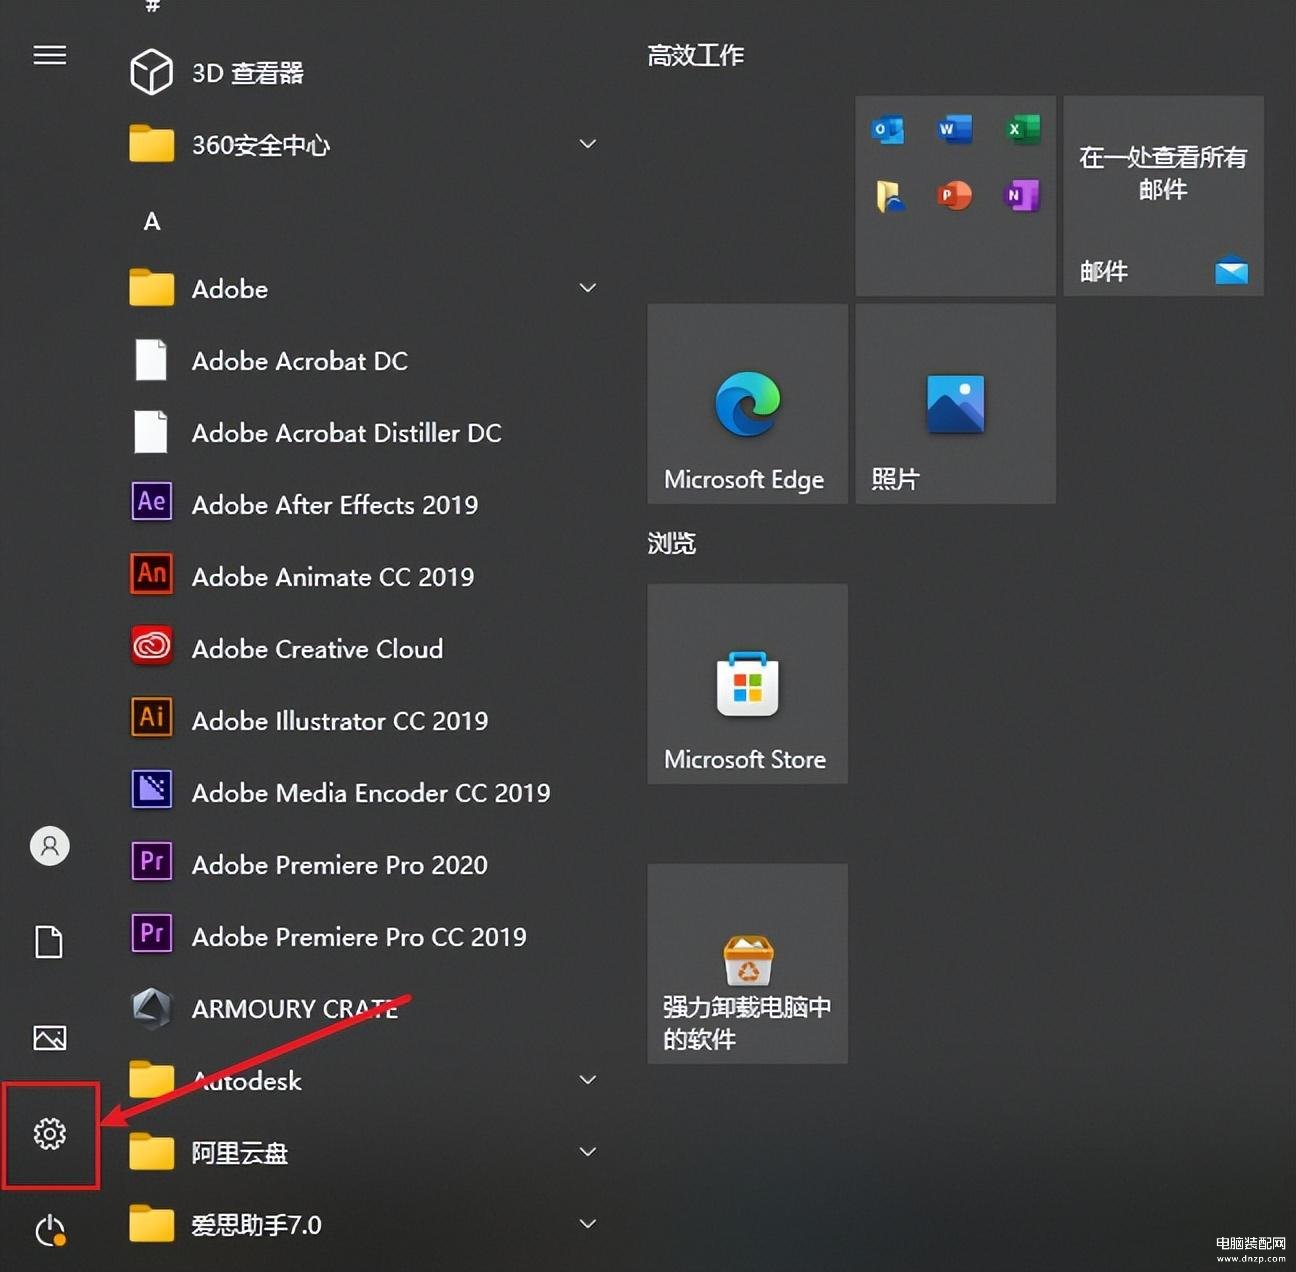
Task: Click the 浏览 group title
Action: [671, 544]
